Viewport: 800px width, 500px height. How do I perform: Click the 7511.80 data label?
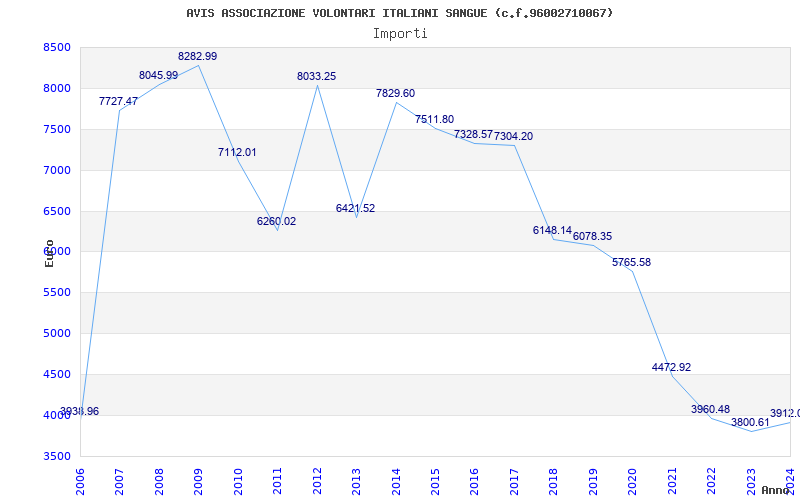tap(435, 120)
